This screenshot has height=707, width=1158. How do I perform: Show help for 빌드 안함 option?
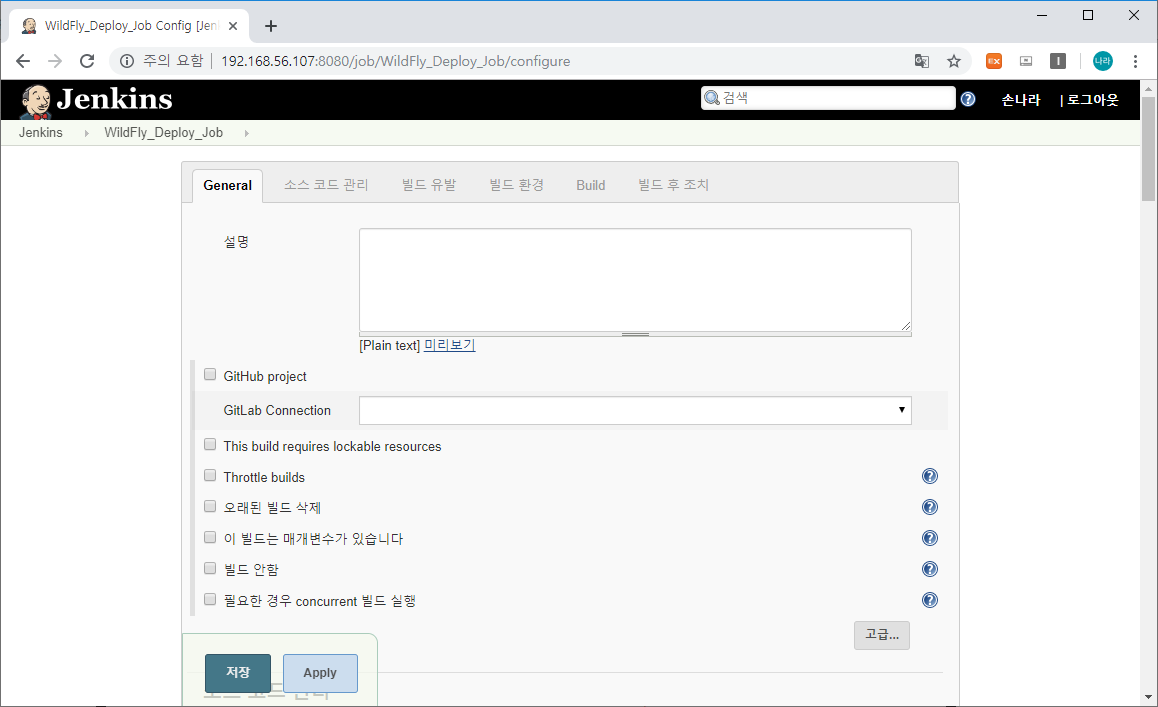click(x=930, y=570)
